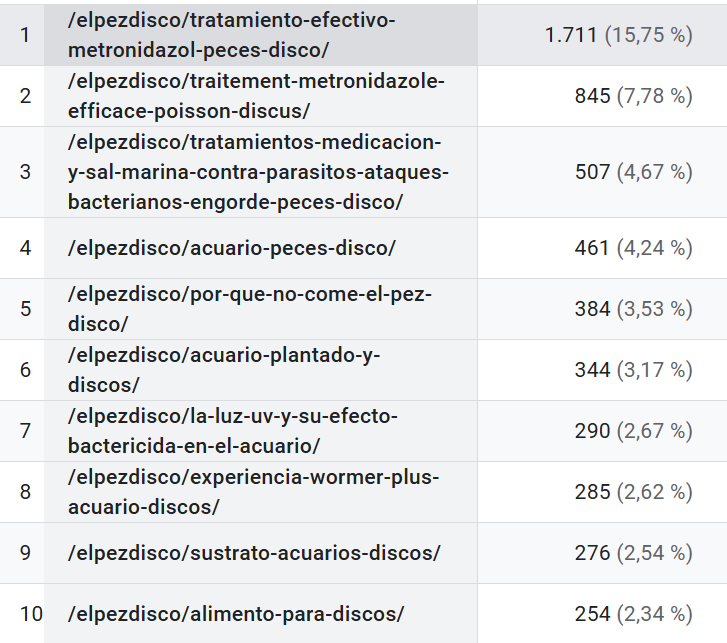Select the acuario-peces-disco page path

[232, 247]
